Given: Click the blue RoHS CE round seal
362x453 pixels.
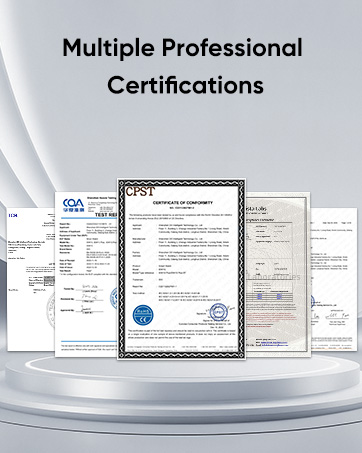Looking at the screenshot, I should 143,315.
